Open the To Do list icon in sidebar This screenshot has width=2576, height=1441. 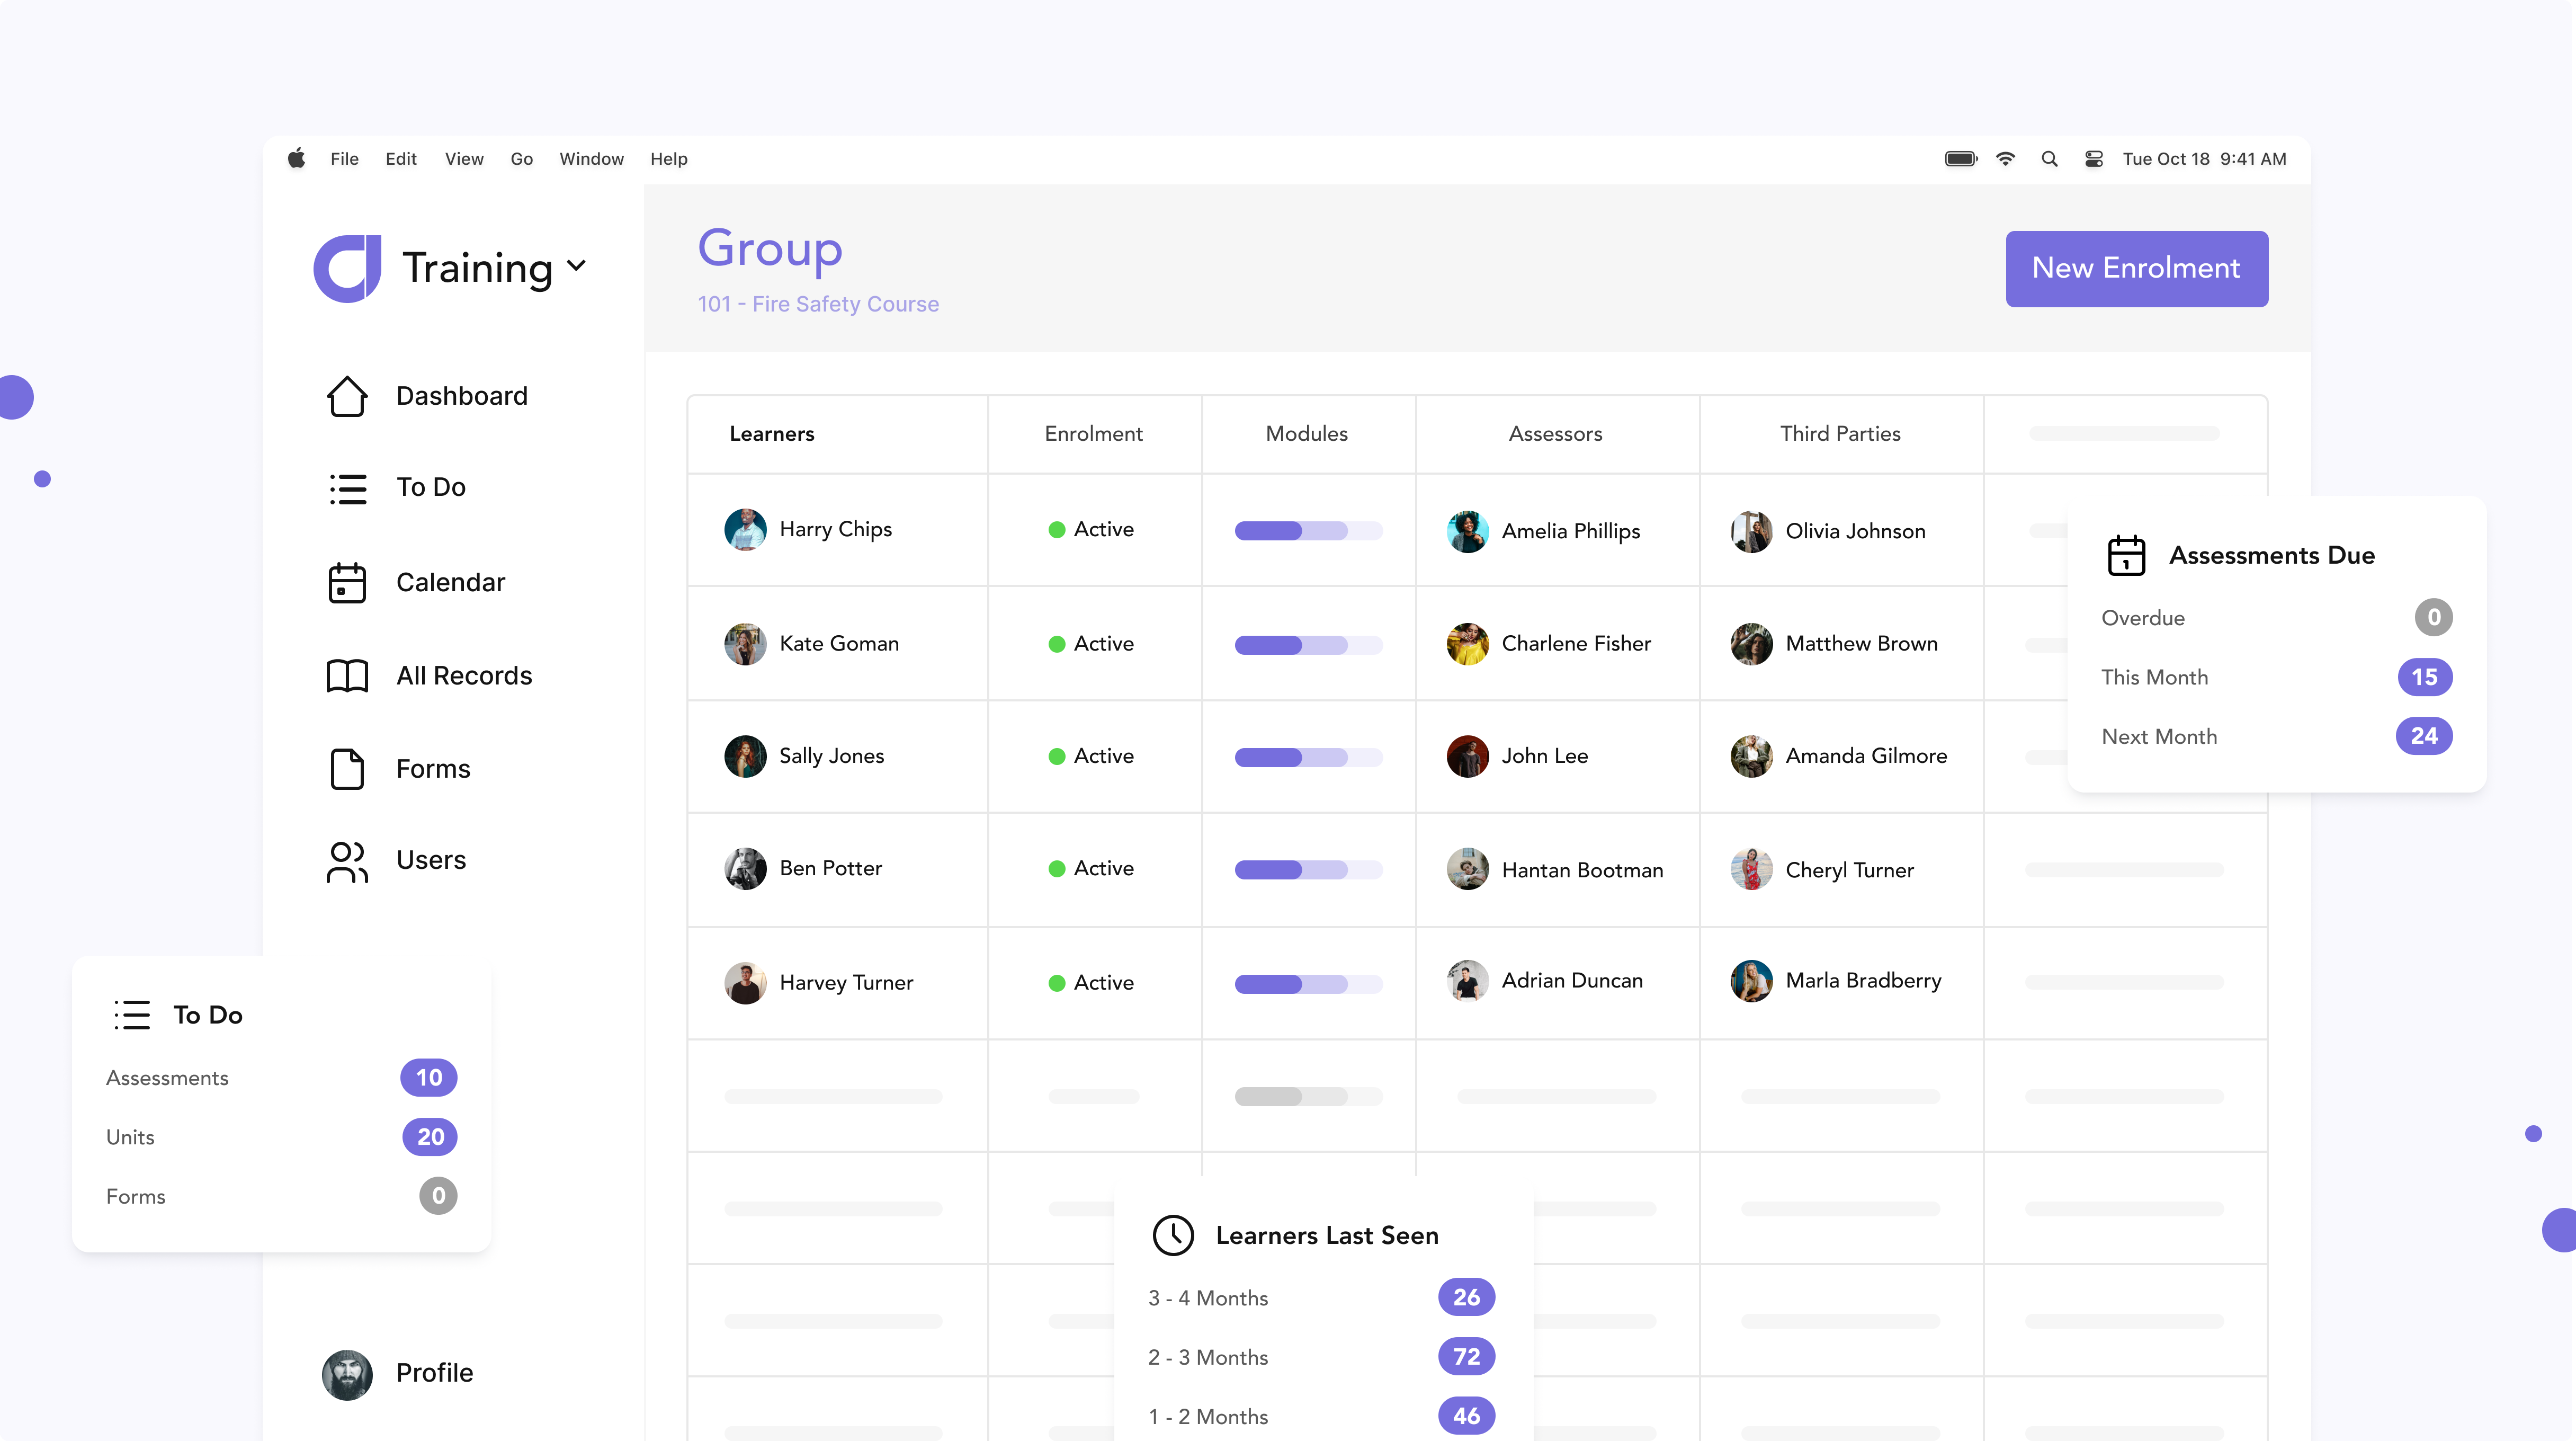point(347,488)
